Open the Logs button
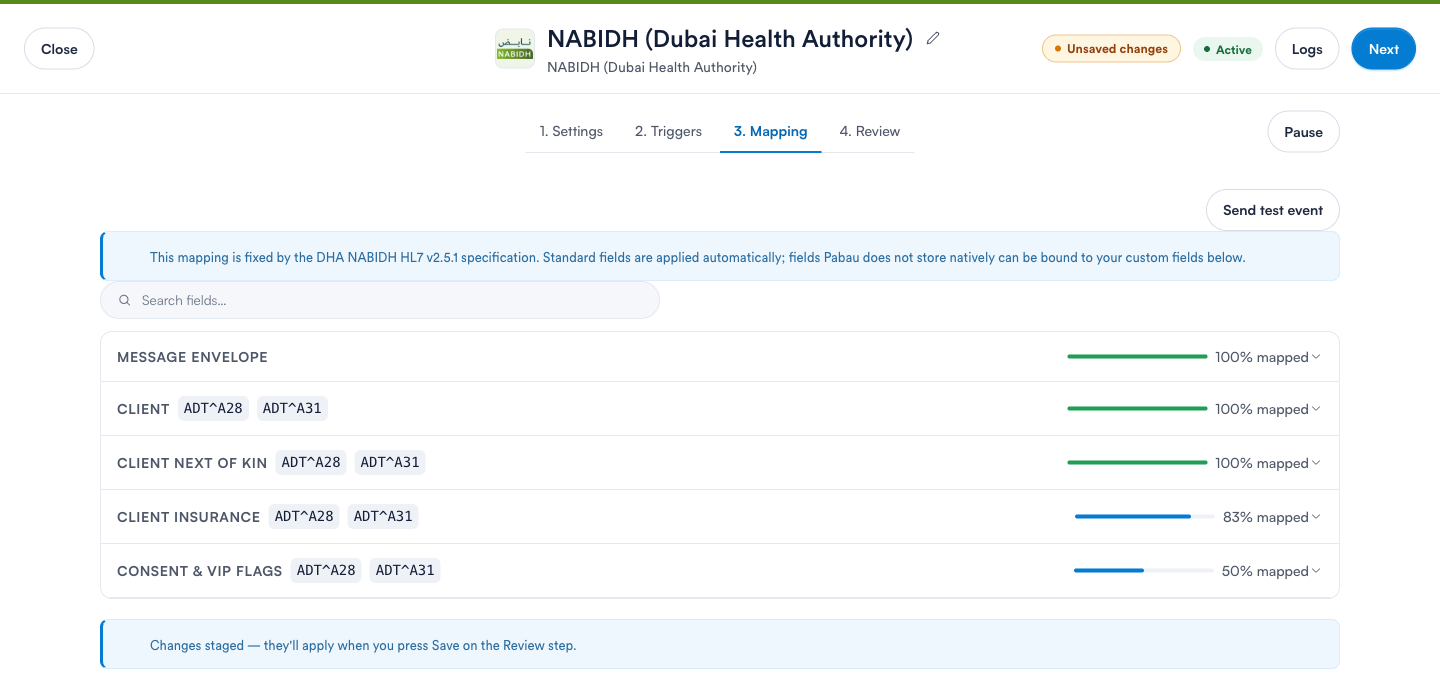1440x700 pixels. click(1307, 49)
